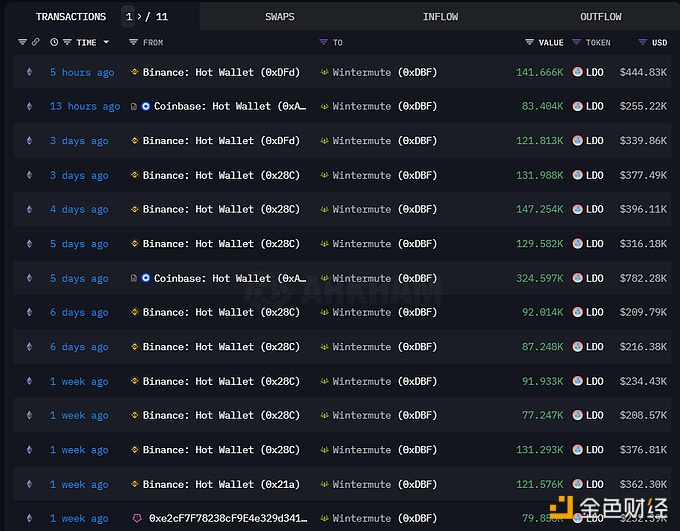This screenshot has width=680, height=531.
Task: Click the '4 days ago' timestamp
Action: pos(79,210)
